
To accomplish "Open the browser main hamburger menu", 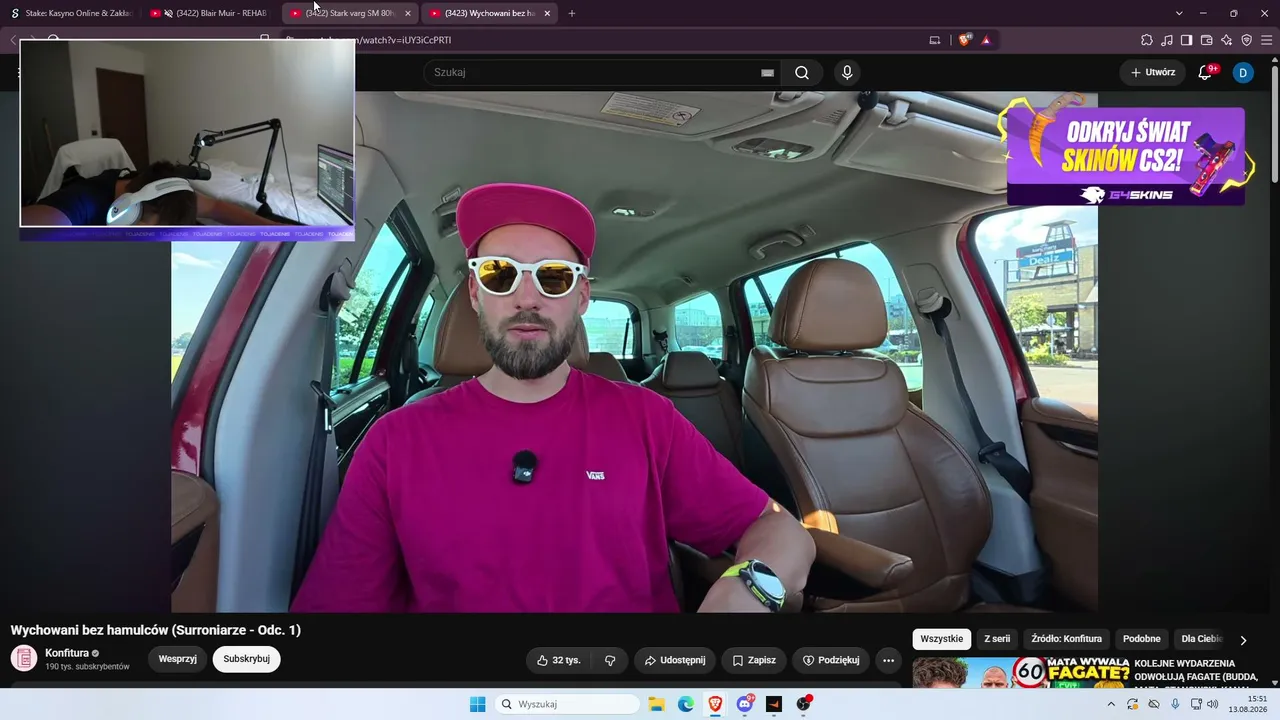I will 1267,40.
